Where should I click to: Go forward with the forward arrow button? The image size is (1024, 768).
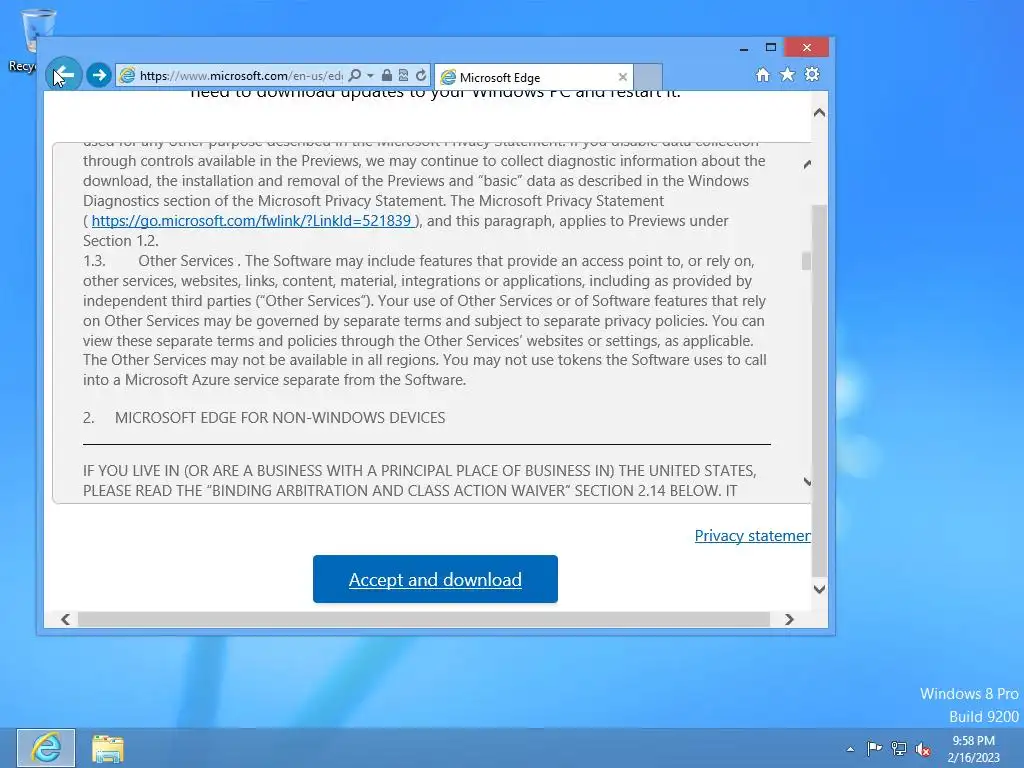tap(99, 75)
